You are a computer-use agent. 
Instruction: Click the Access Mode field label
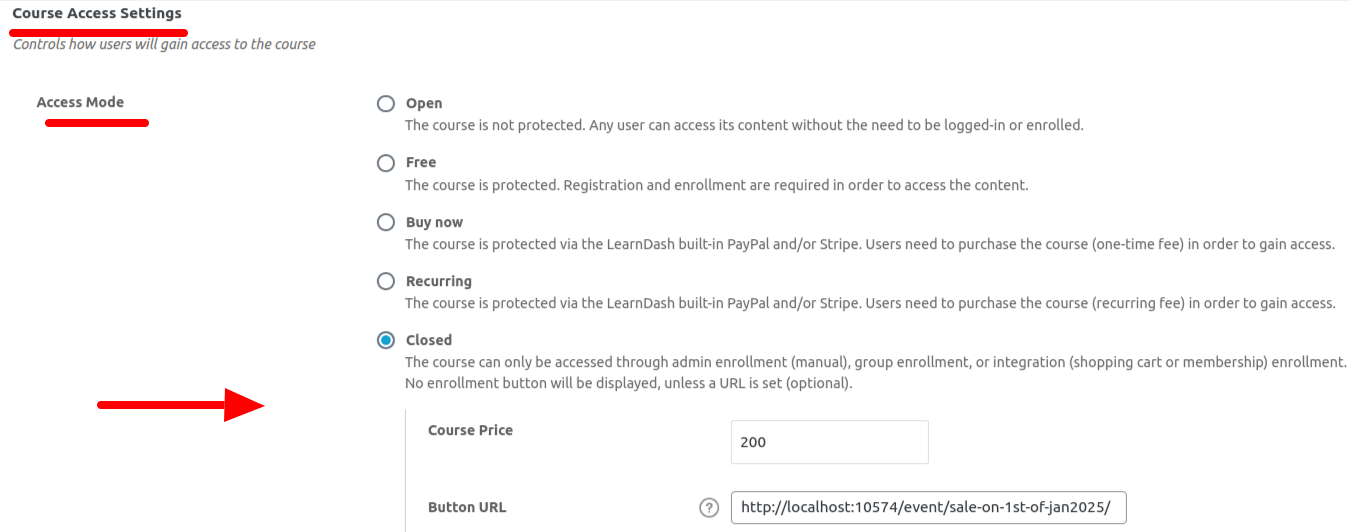tap(80, 102)
